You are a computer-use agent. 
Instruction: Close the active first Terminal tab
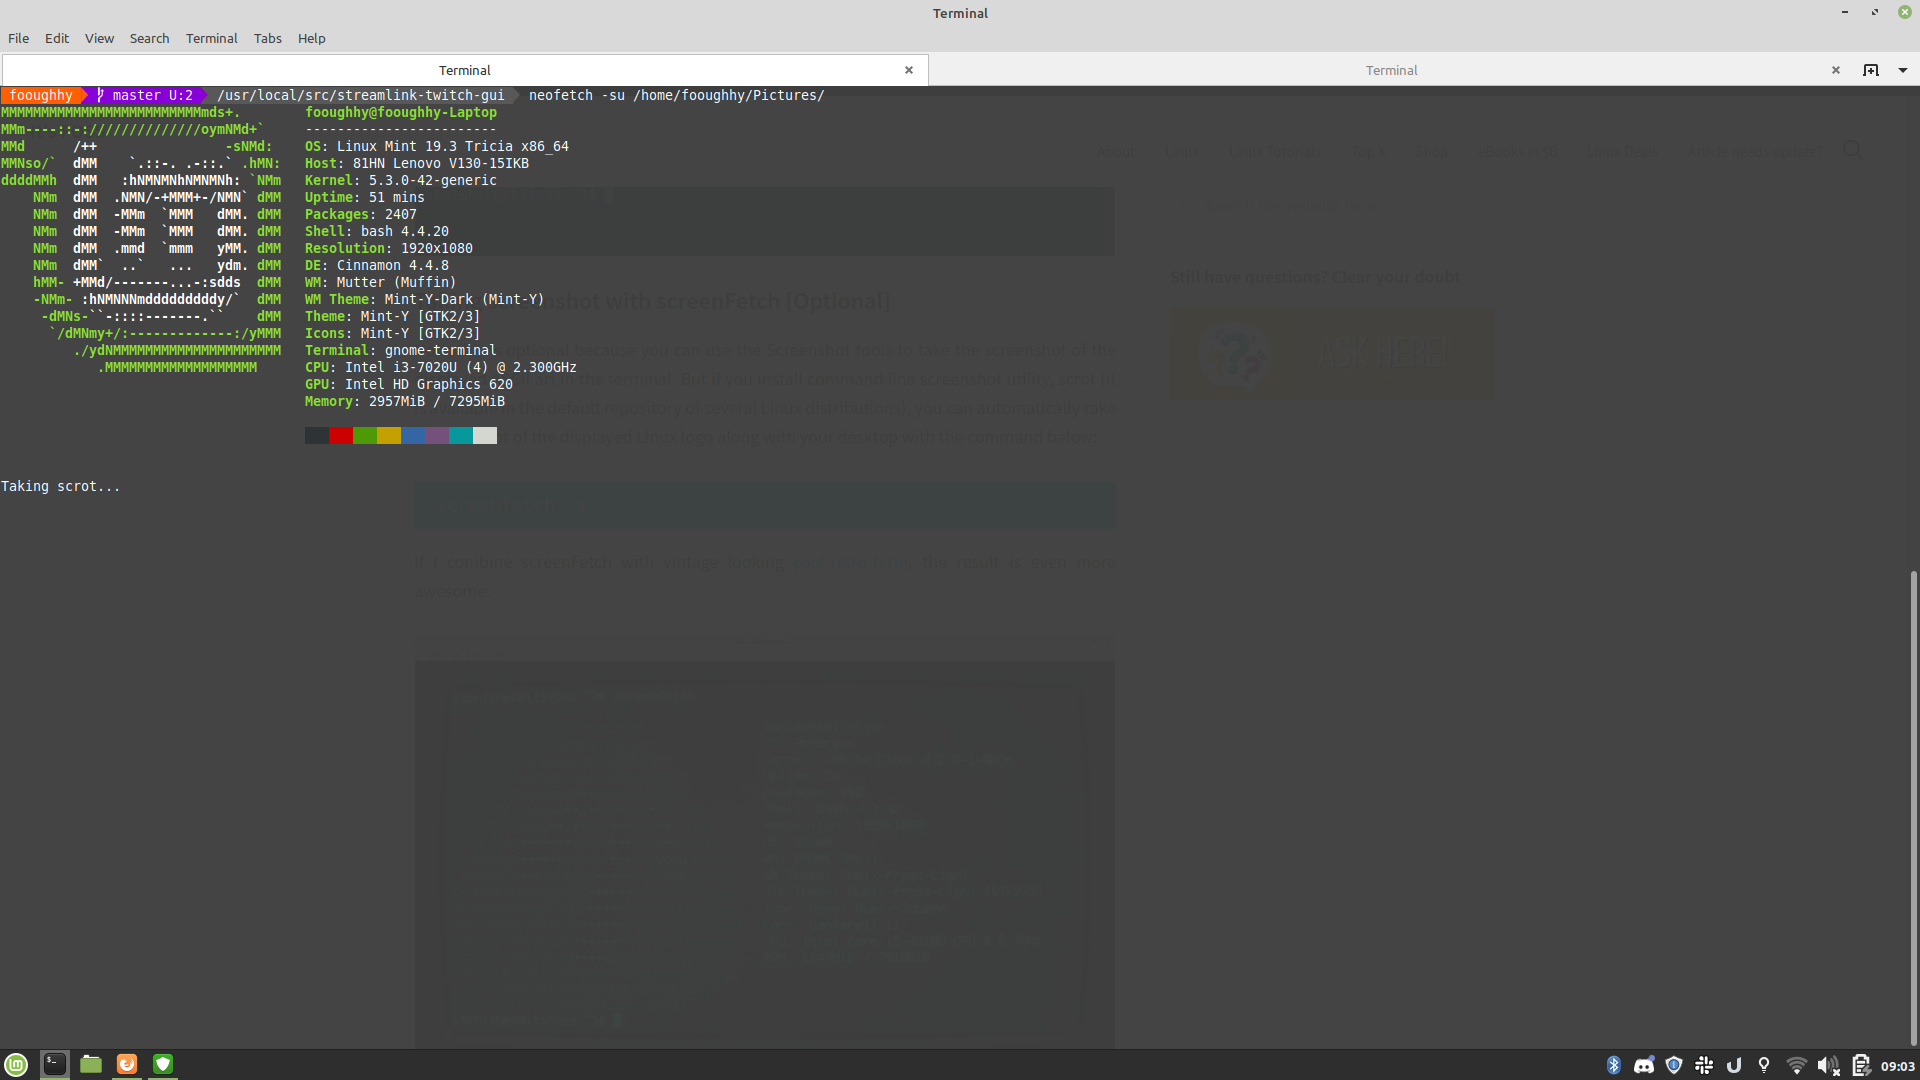click(x=909, y=70)
